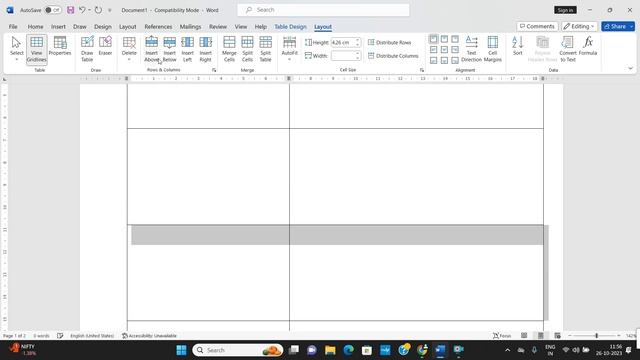Click Text Direction
The image size is (640, 360).
click(471, 49)
